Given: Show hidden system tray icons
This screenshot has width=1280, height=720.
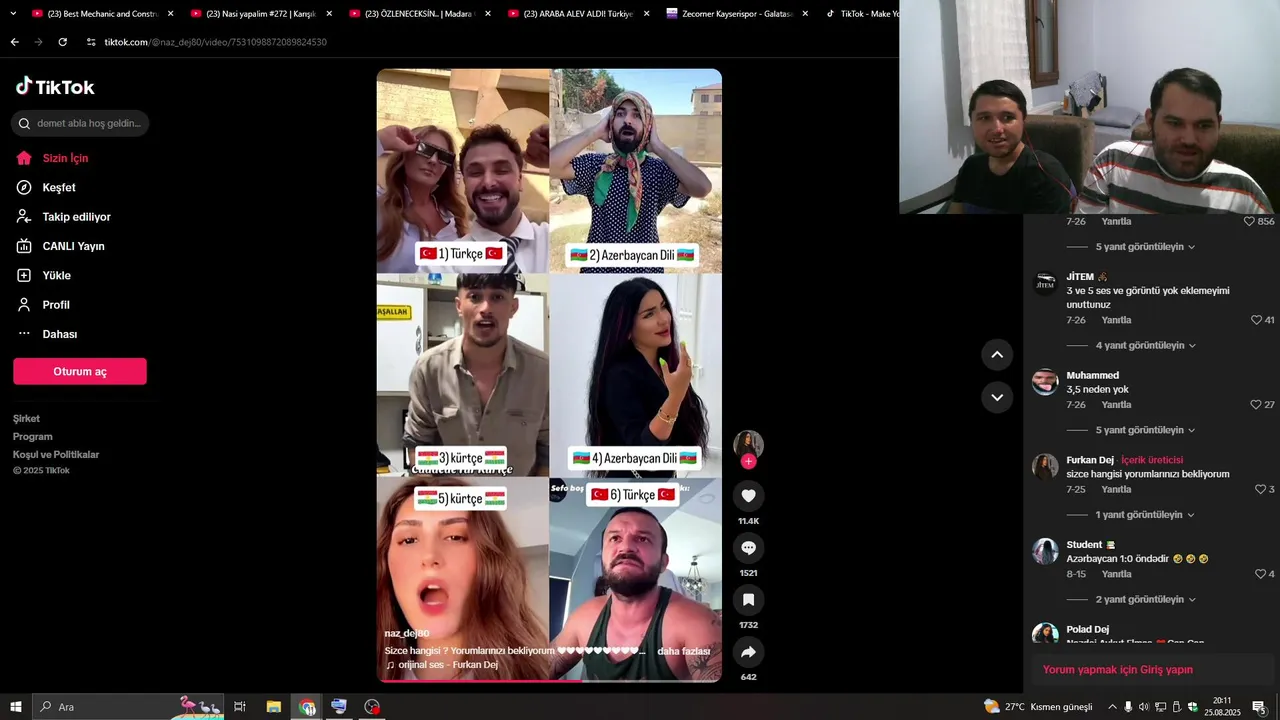Looking at the screenshot, I should click(1112, 707).
